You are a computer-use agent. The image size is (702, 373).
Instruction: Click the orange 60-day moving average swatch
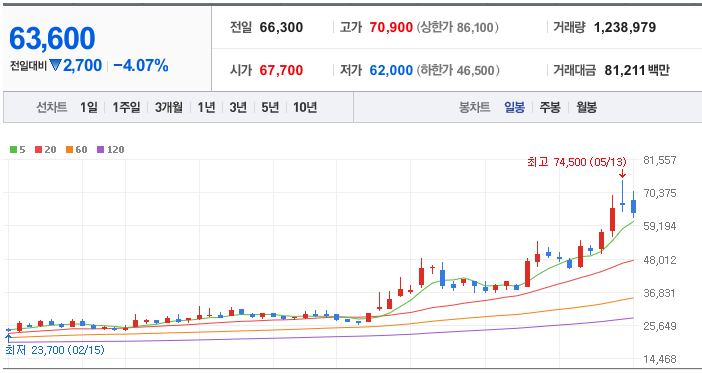(x=69, y=150)
